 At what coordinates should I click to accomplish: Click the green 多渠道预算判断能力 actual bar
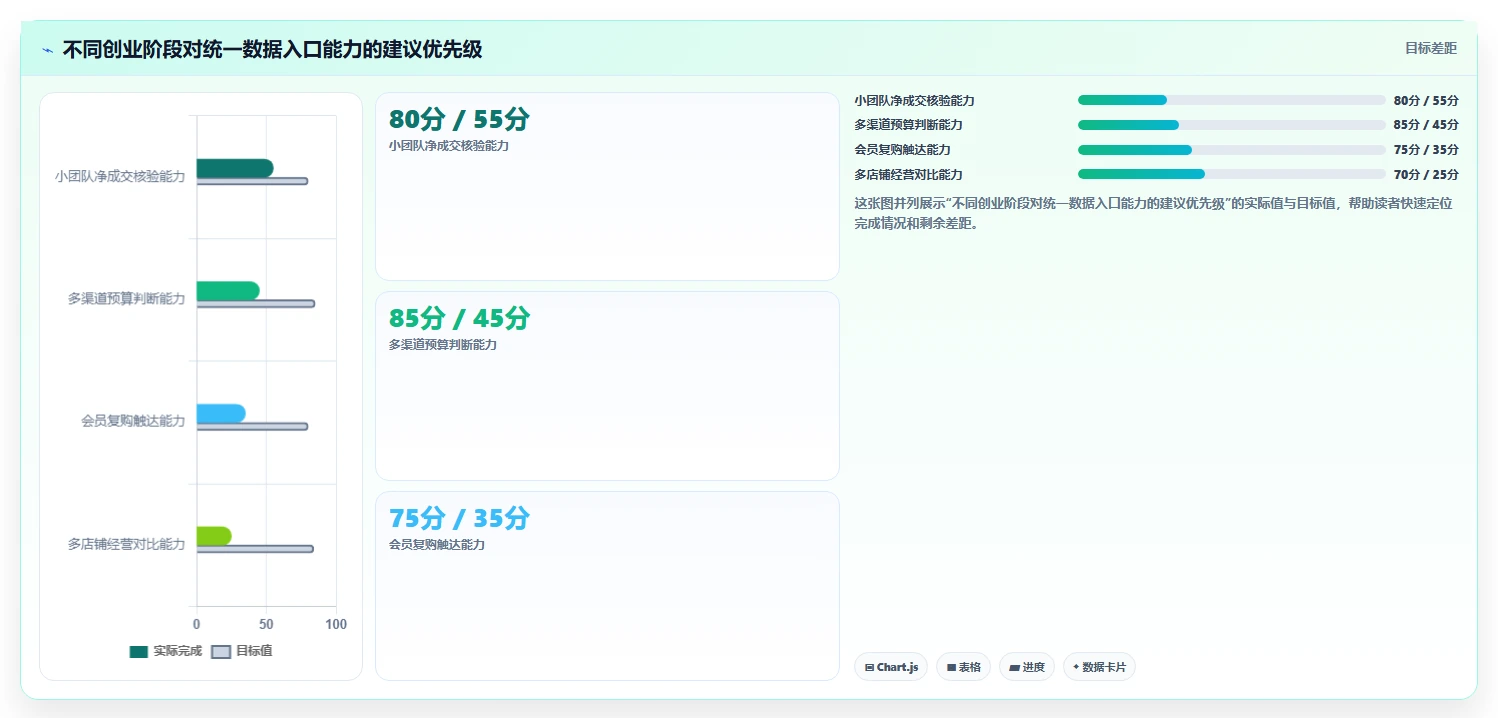tap(228, 291)
